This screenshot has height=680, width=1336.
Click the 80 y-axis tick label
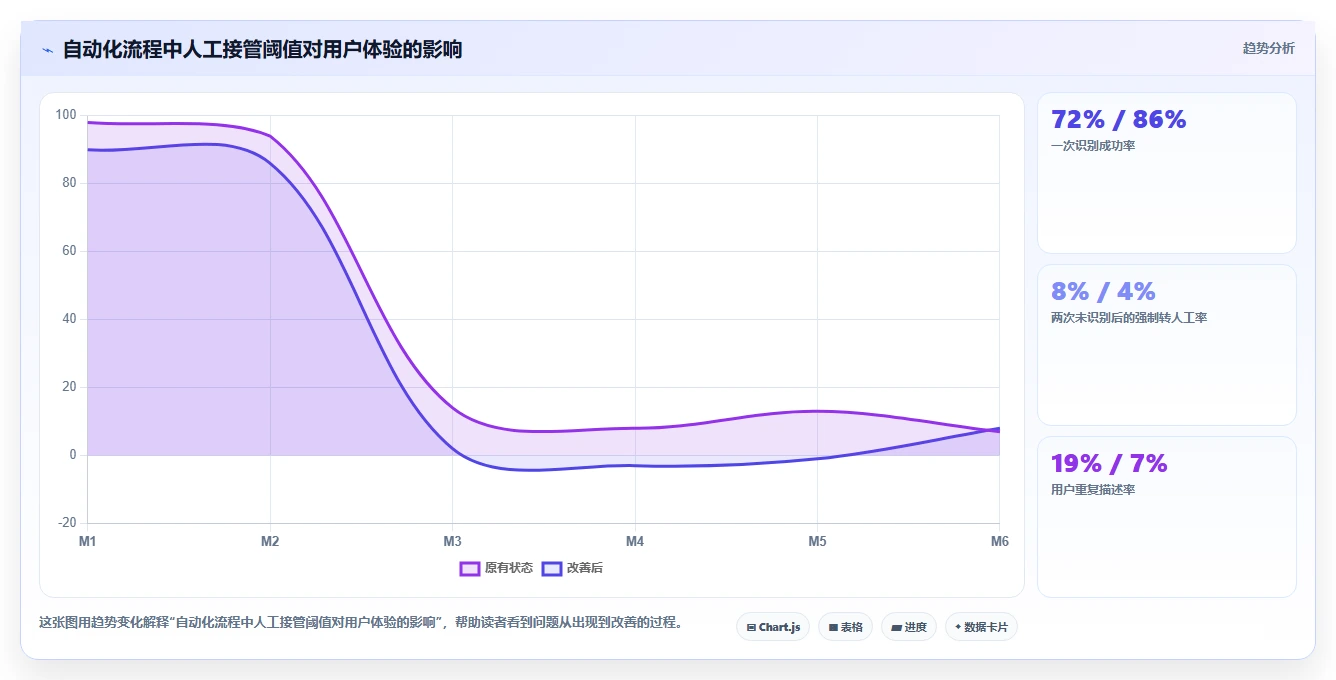pos(69,183)
